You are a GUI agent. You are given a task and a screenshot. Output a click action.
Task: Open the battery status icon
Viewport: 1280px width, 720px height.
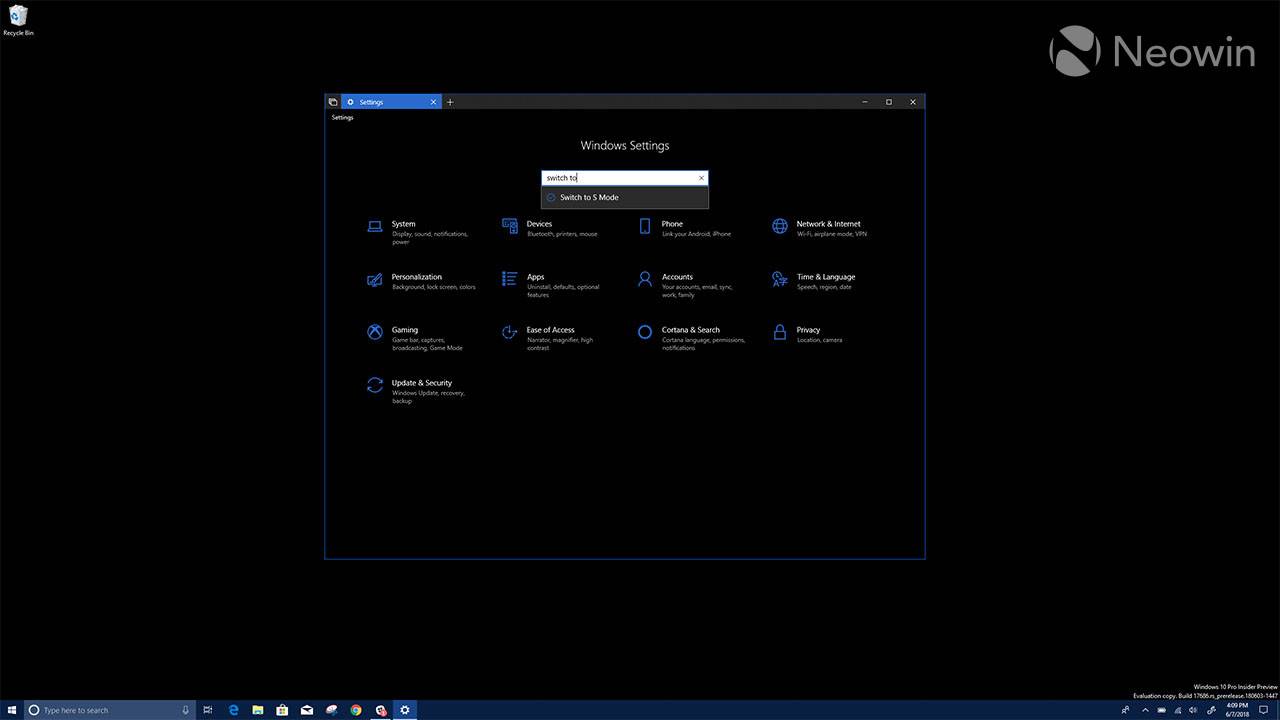[1161, 710]
